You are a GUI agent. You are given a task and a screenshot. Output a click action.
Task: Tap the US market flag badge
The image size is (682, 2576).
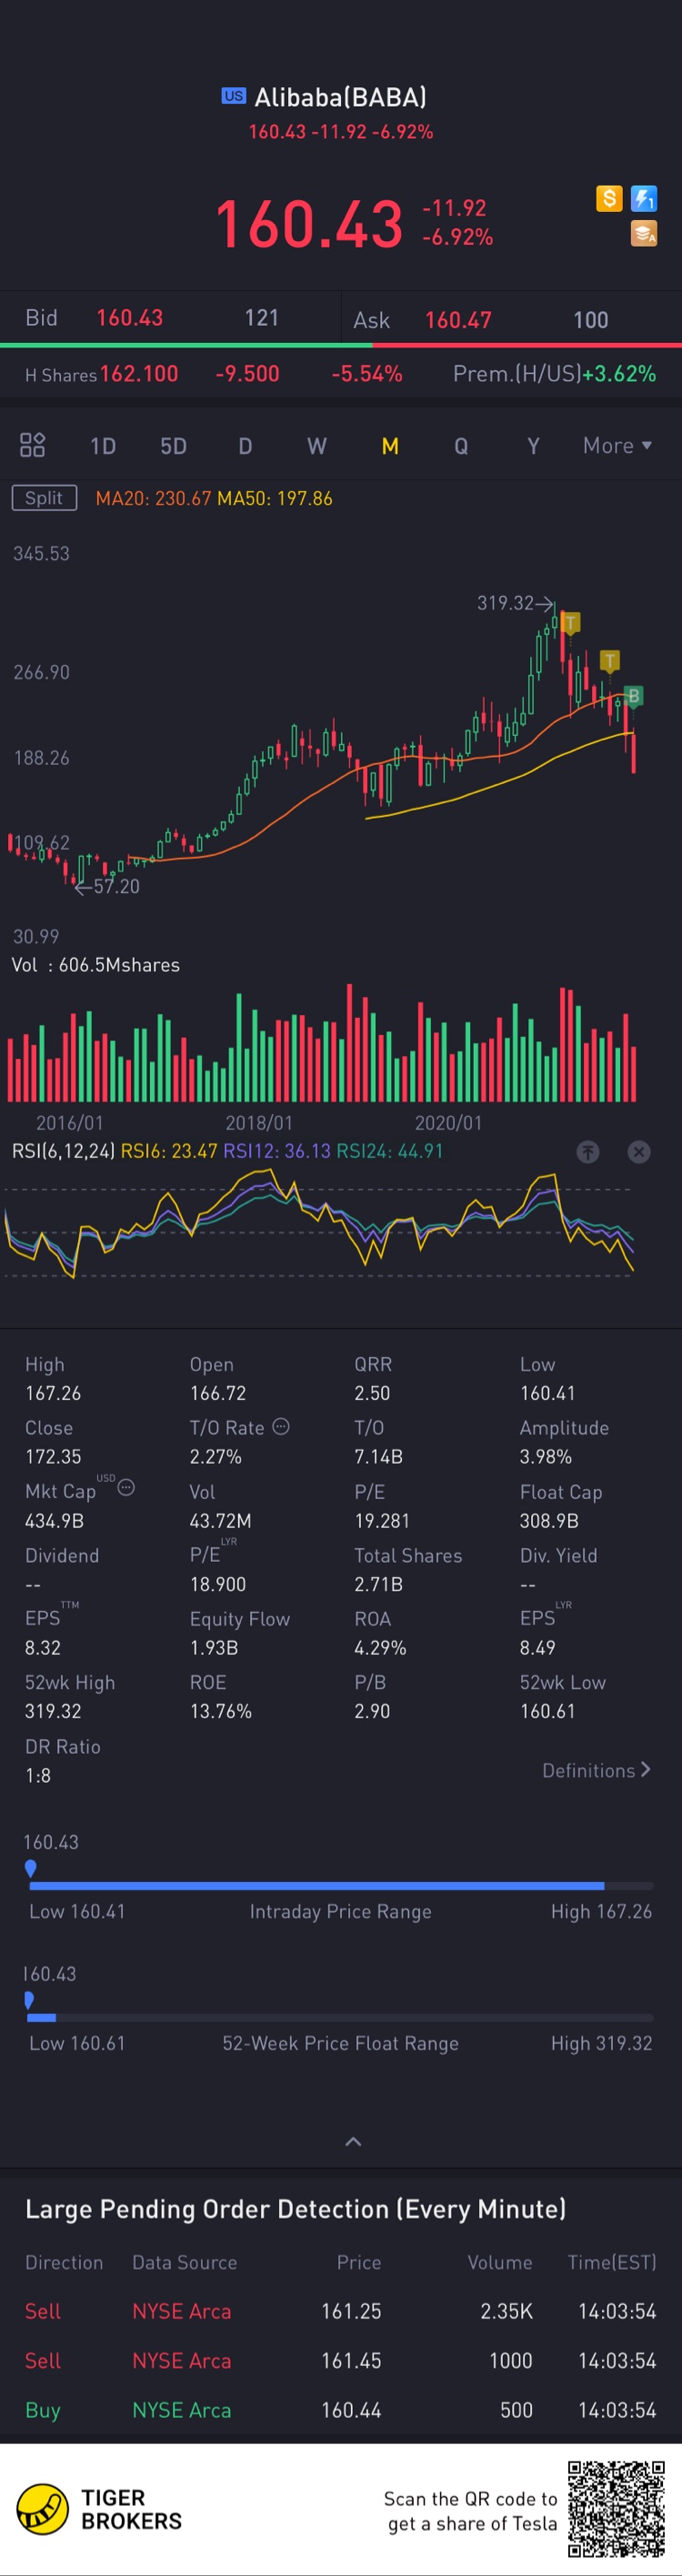point(234,96)
